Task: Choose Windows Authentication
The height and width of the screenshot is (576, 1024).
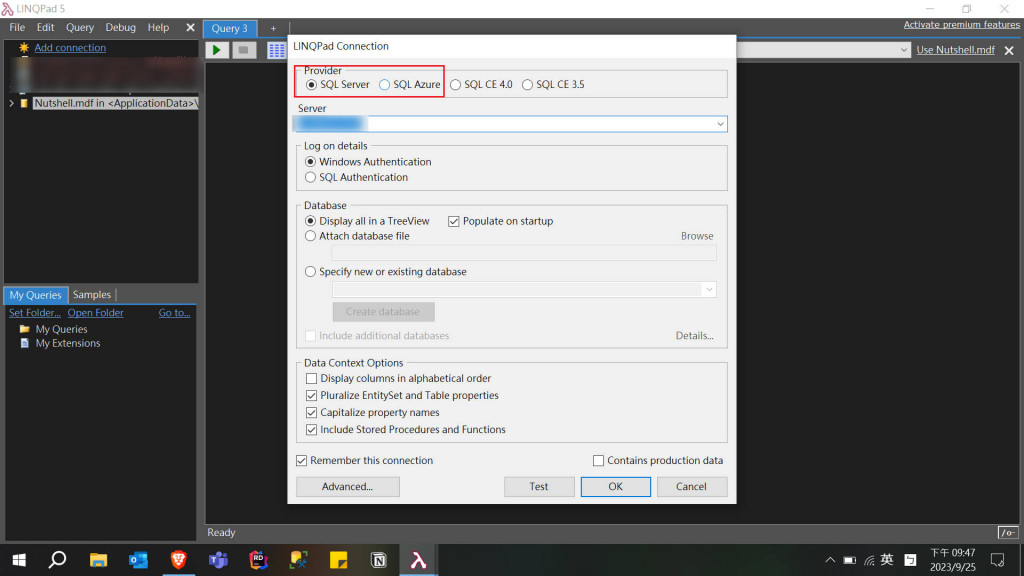Action: point(368,162)
